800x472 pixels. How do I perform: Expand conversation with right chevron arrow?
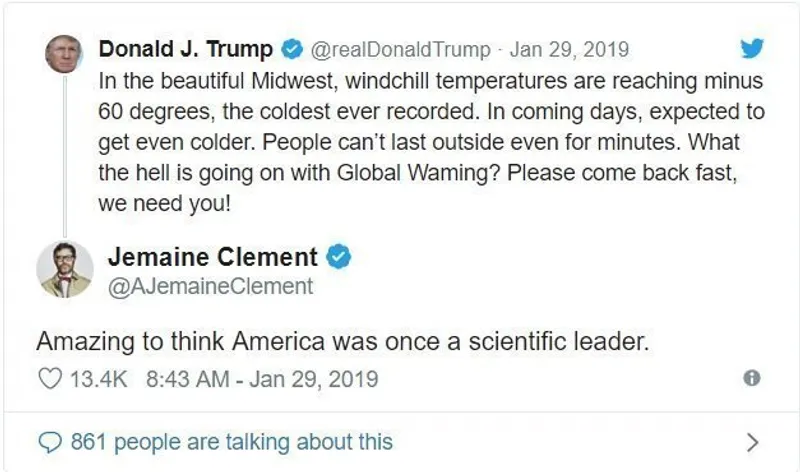click(x=753, y=441)
